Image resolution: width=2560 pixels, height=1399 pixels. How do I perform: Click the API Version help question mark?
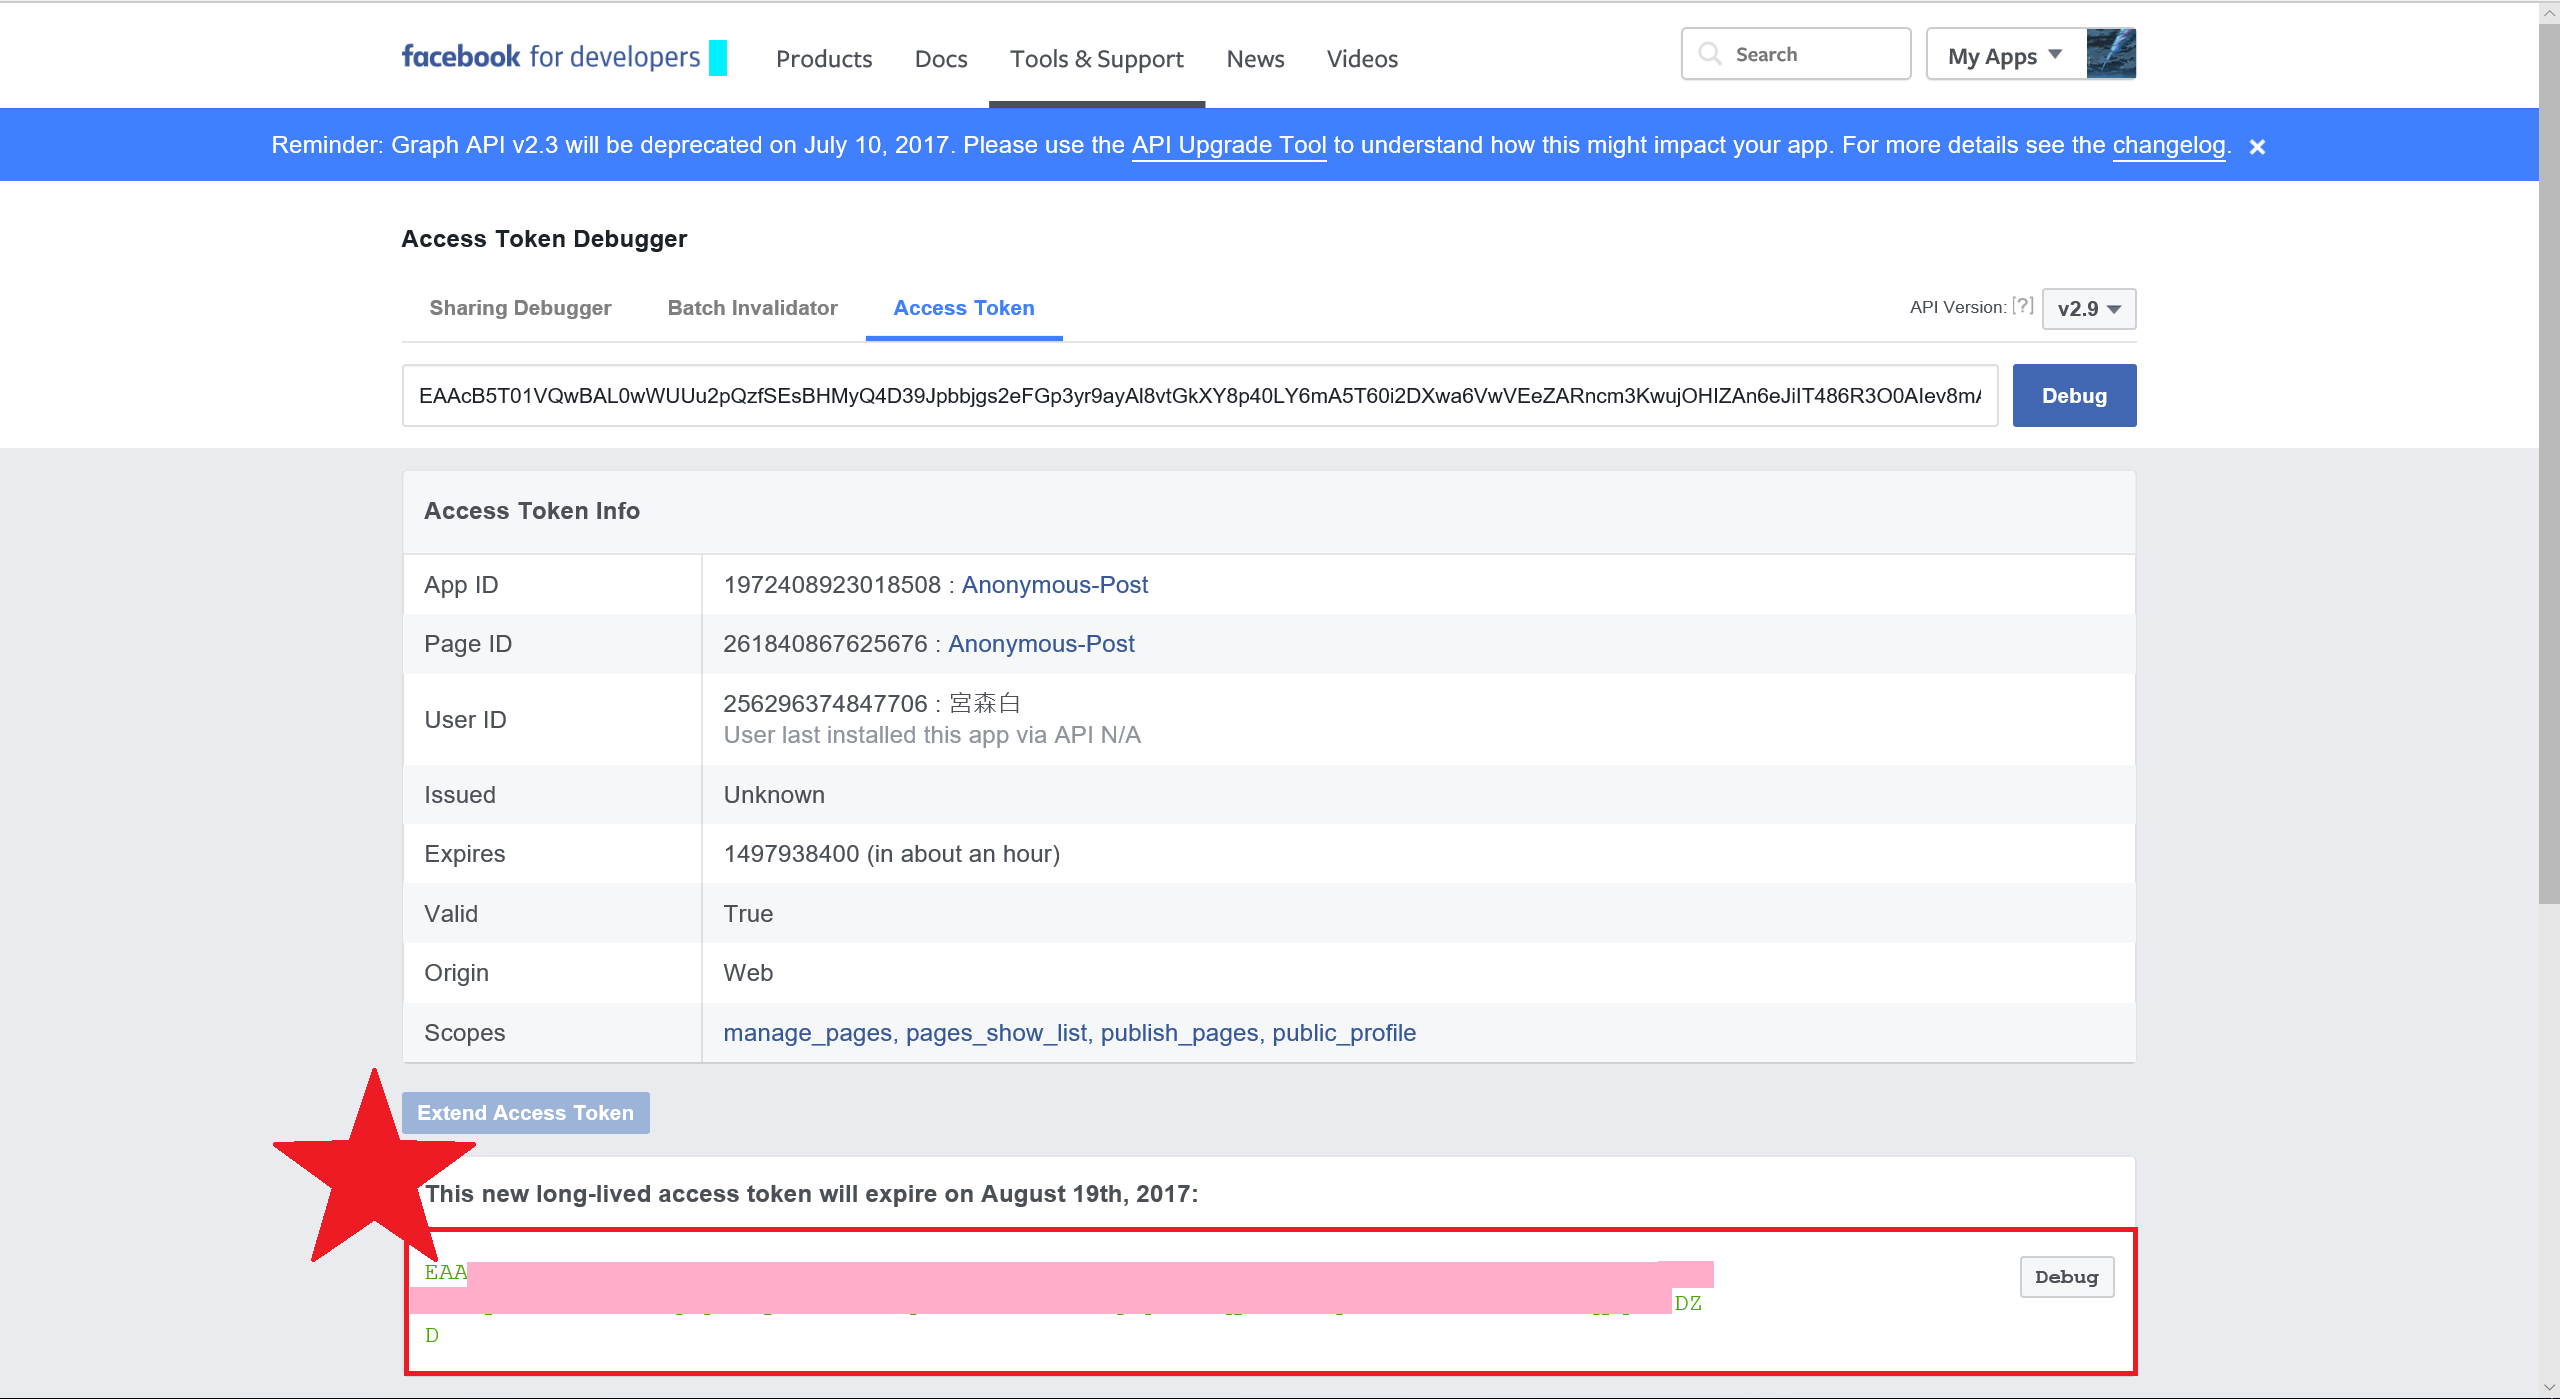pyautogui.click(x=2023, y=306)
